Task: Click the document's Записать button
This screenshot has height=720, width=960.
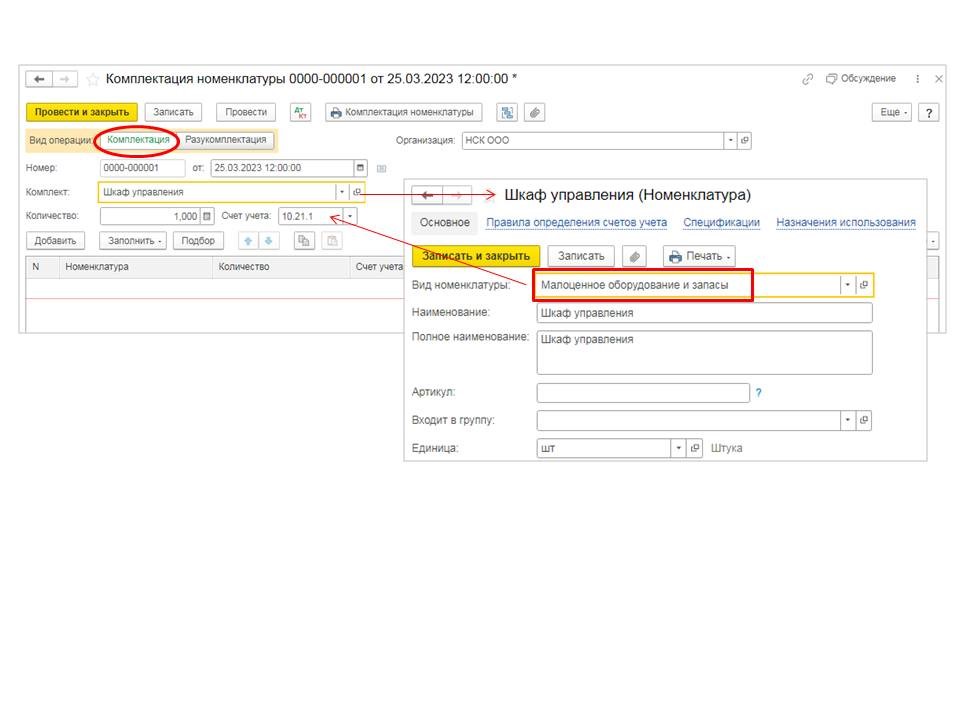Action: click(173, 112)
